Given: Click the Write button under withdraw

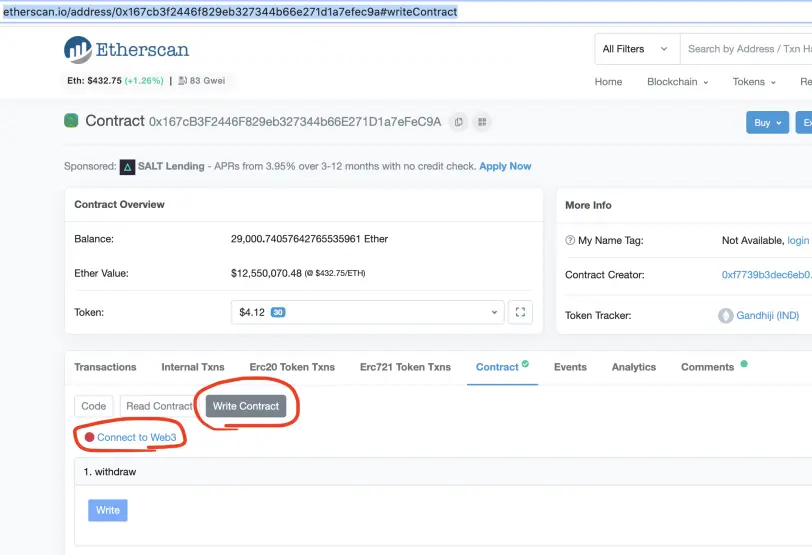Looking at the screenshot, I should tap(108, 510).
